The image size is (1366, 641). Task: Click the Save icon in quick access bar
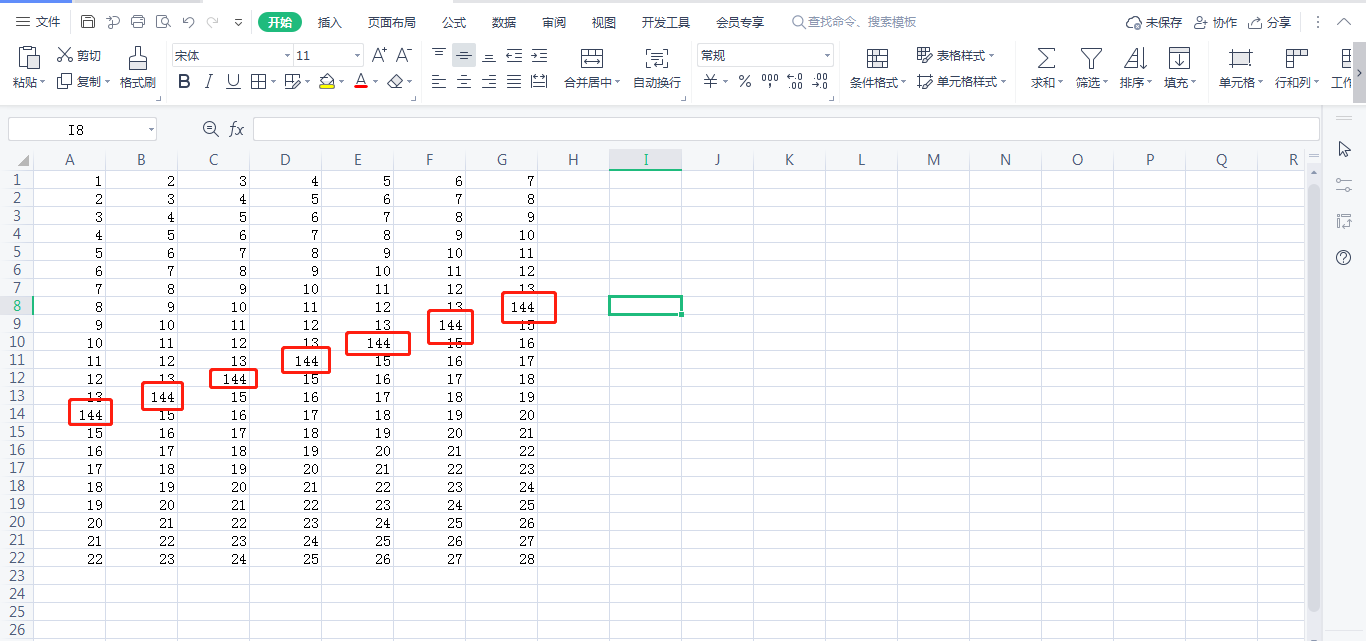click(x=88, y=22)
